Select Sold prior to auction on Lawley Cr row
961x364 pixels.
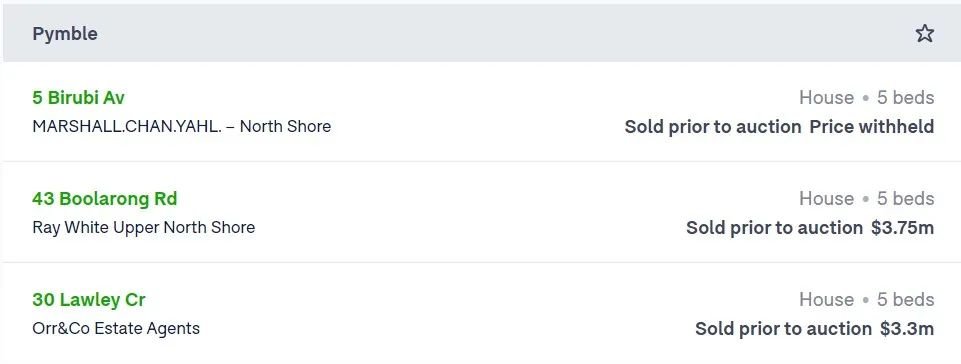pos(783,329)
